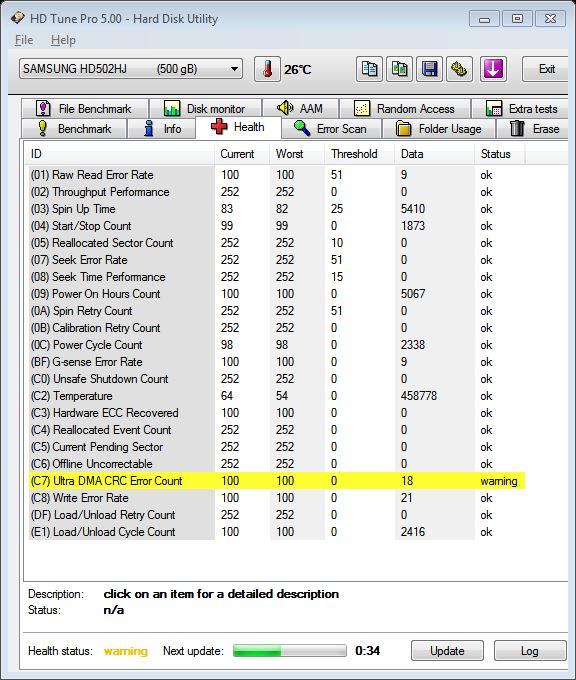The image size is (576, 680).
Task: Click the Log button
Action: point(530,651)
